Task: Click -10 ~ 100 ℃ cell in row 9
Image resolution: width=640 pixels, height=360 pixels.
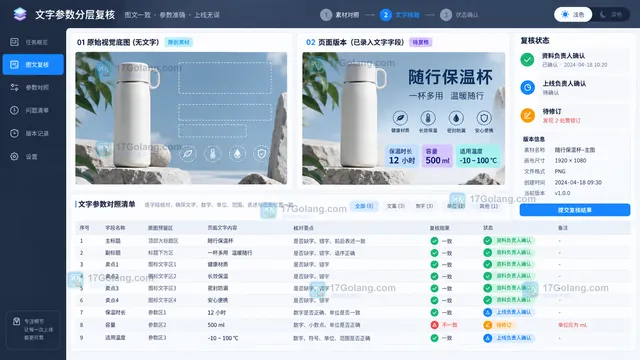Action: pyautogui.click(x=223, y=338)
